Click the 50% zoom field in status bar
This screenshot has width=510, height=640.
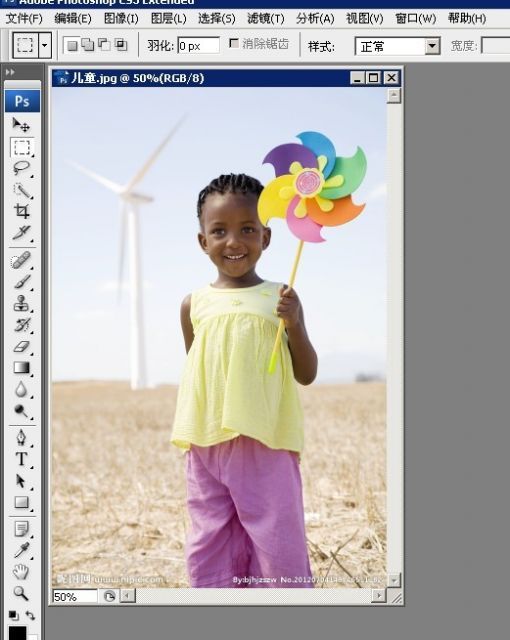[75, 597]
